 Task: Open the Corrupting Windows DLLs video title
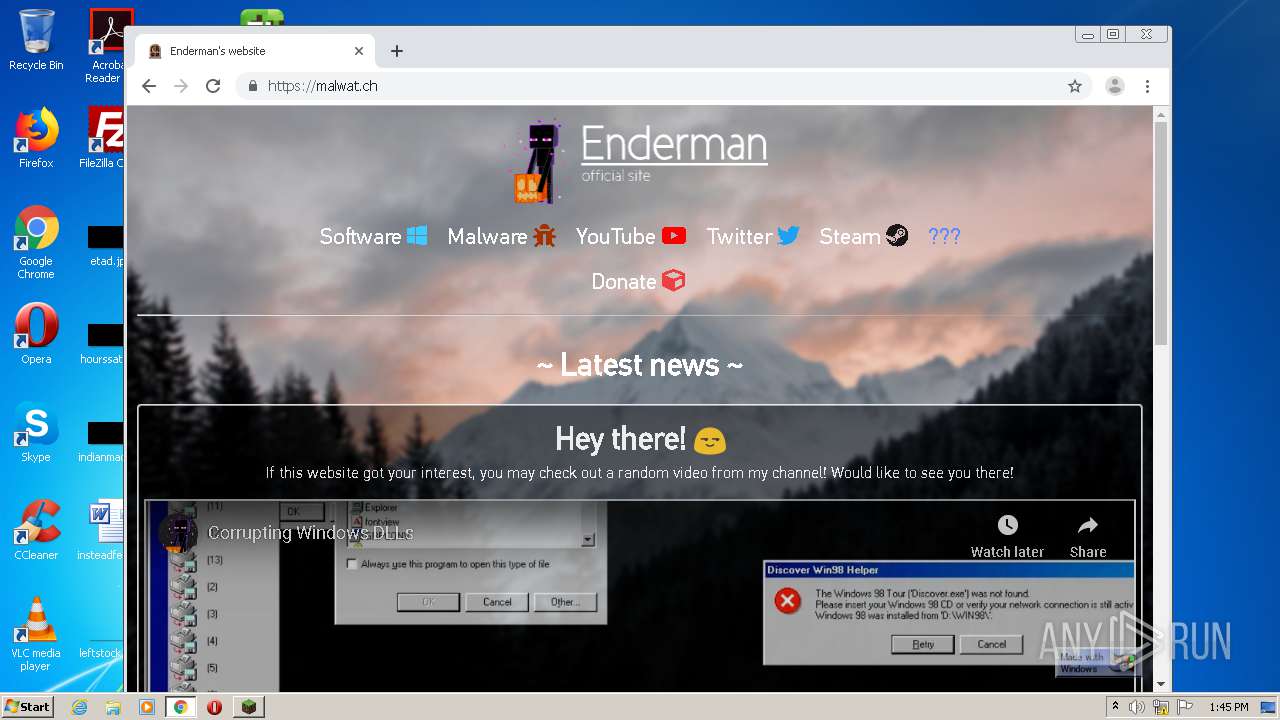310,533
